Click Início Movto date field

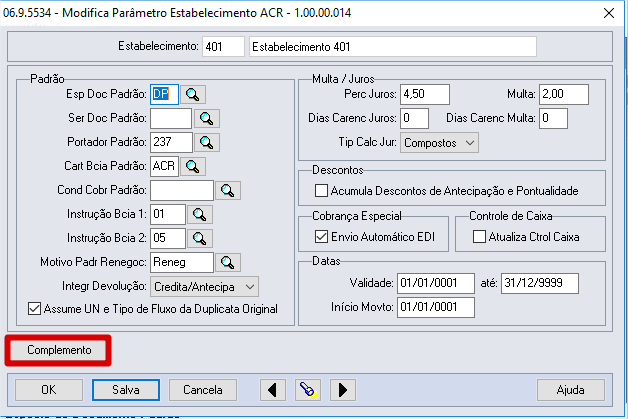pyautogui.click(x=436, y=307)
